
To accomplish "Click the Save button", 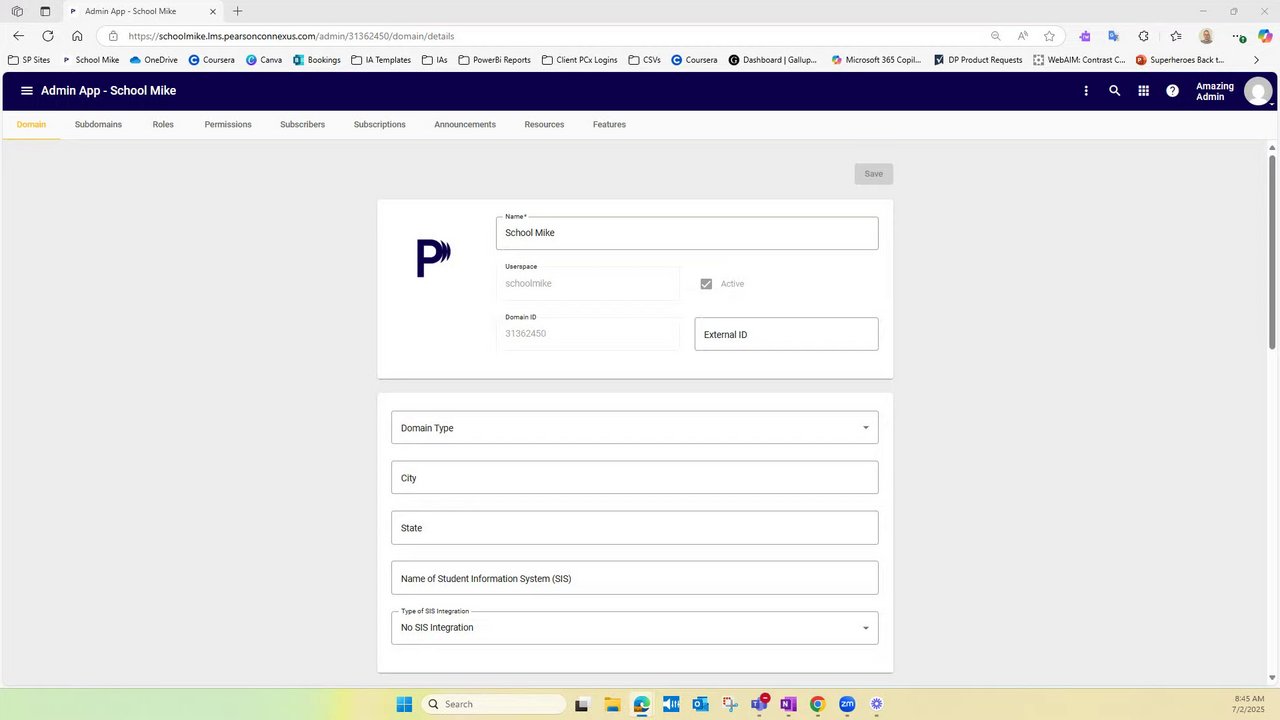I will pyautogui.click(x=874, y=174).
